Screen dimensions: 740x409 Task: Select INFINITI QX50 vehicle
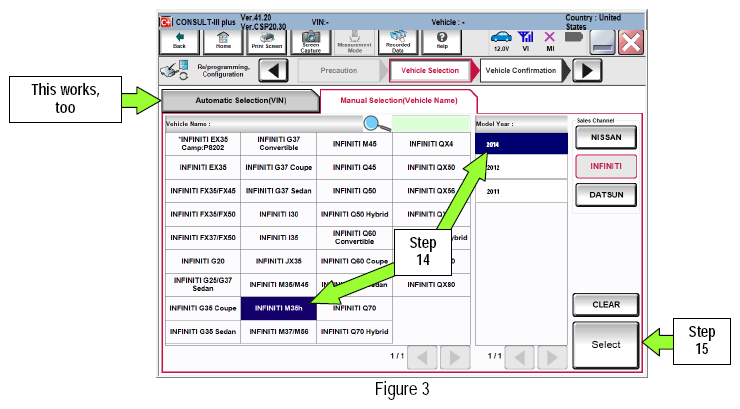431,167
